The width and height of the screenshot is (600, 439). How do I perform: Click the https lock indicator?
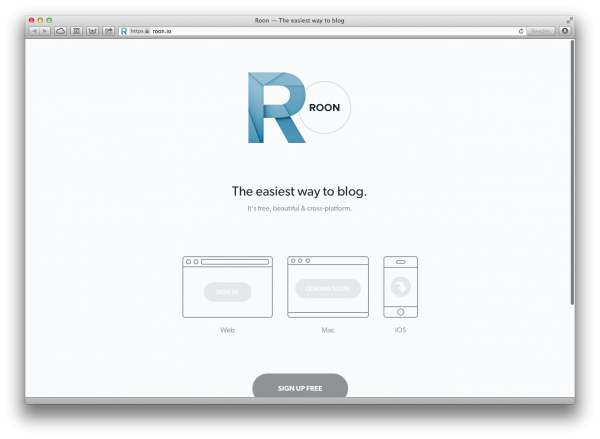coord(139,31)
